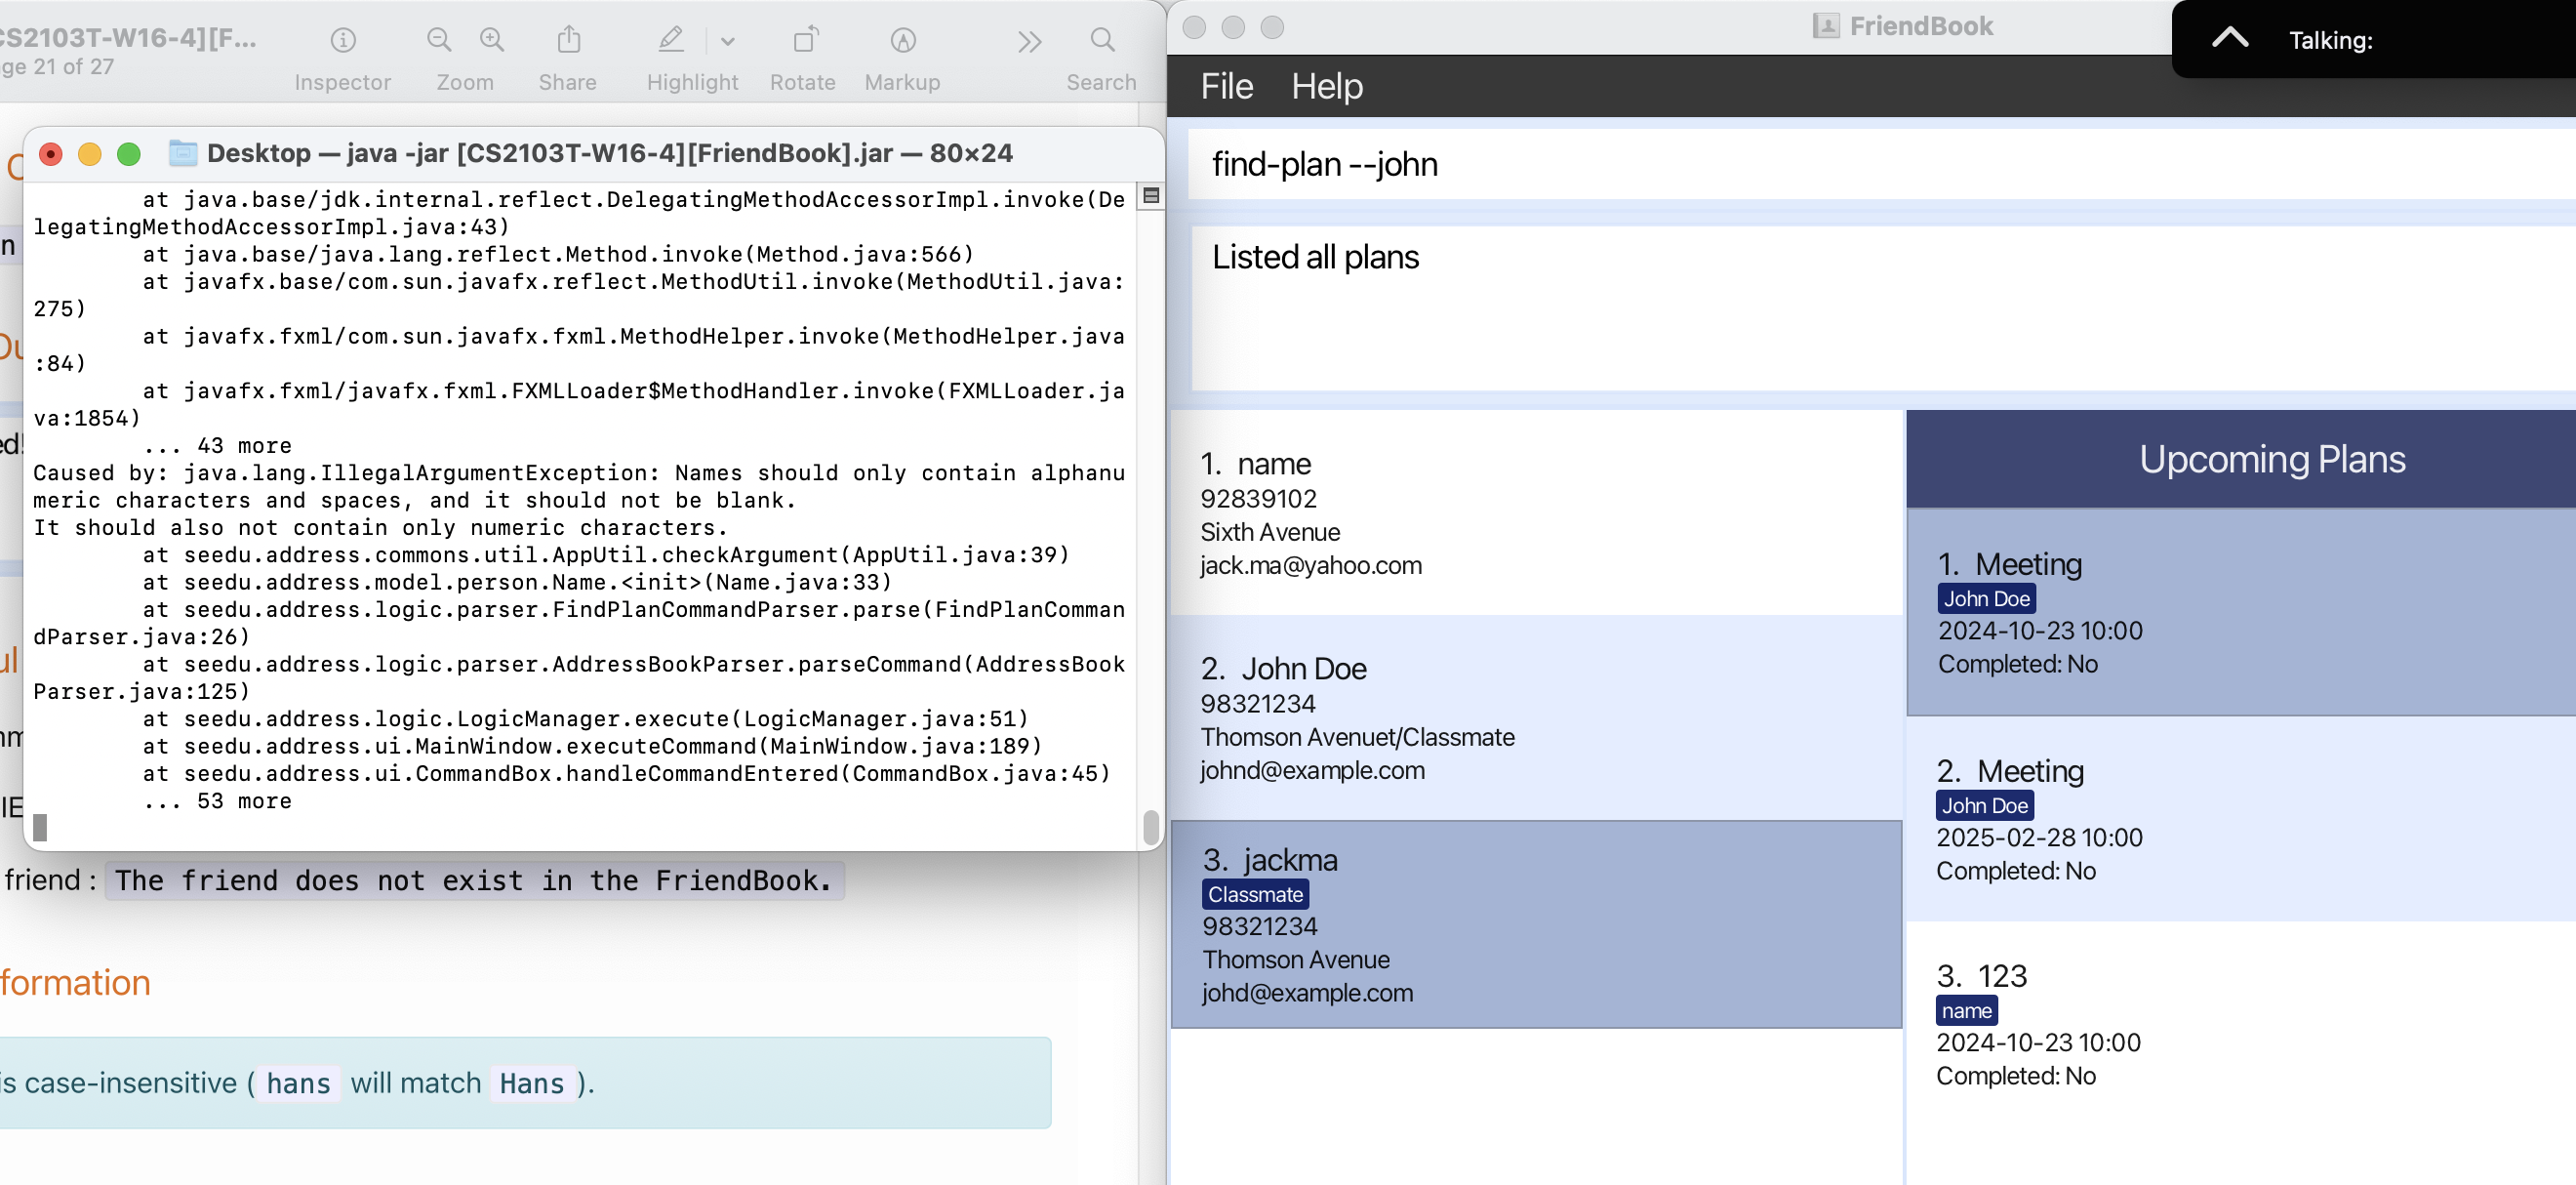Viewport: 2576px width, 1185px height.
Task: Select the Highlight pen tool
Action: (671, 40)
